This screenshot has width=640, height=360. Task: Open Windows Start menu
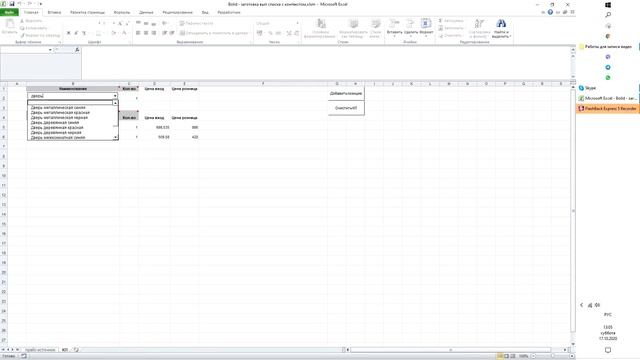point(608,4)
